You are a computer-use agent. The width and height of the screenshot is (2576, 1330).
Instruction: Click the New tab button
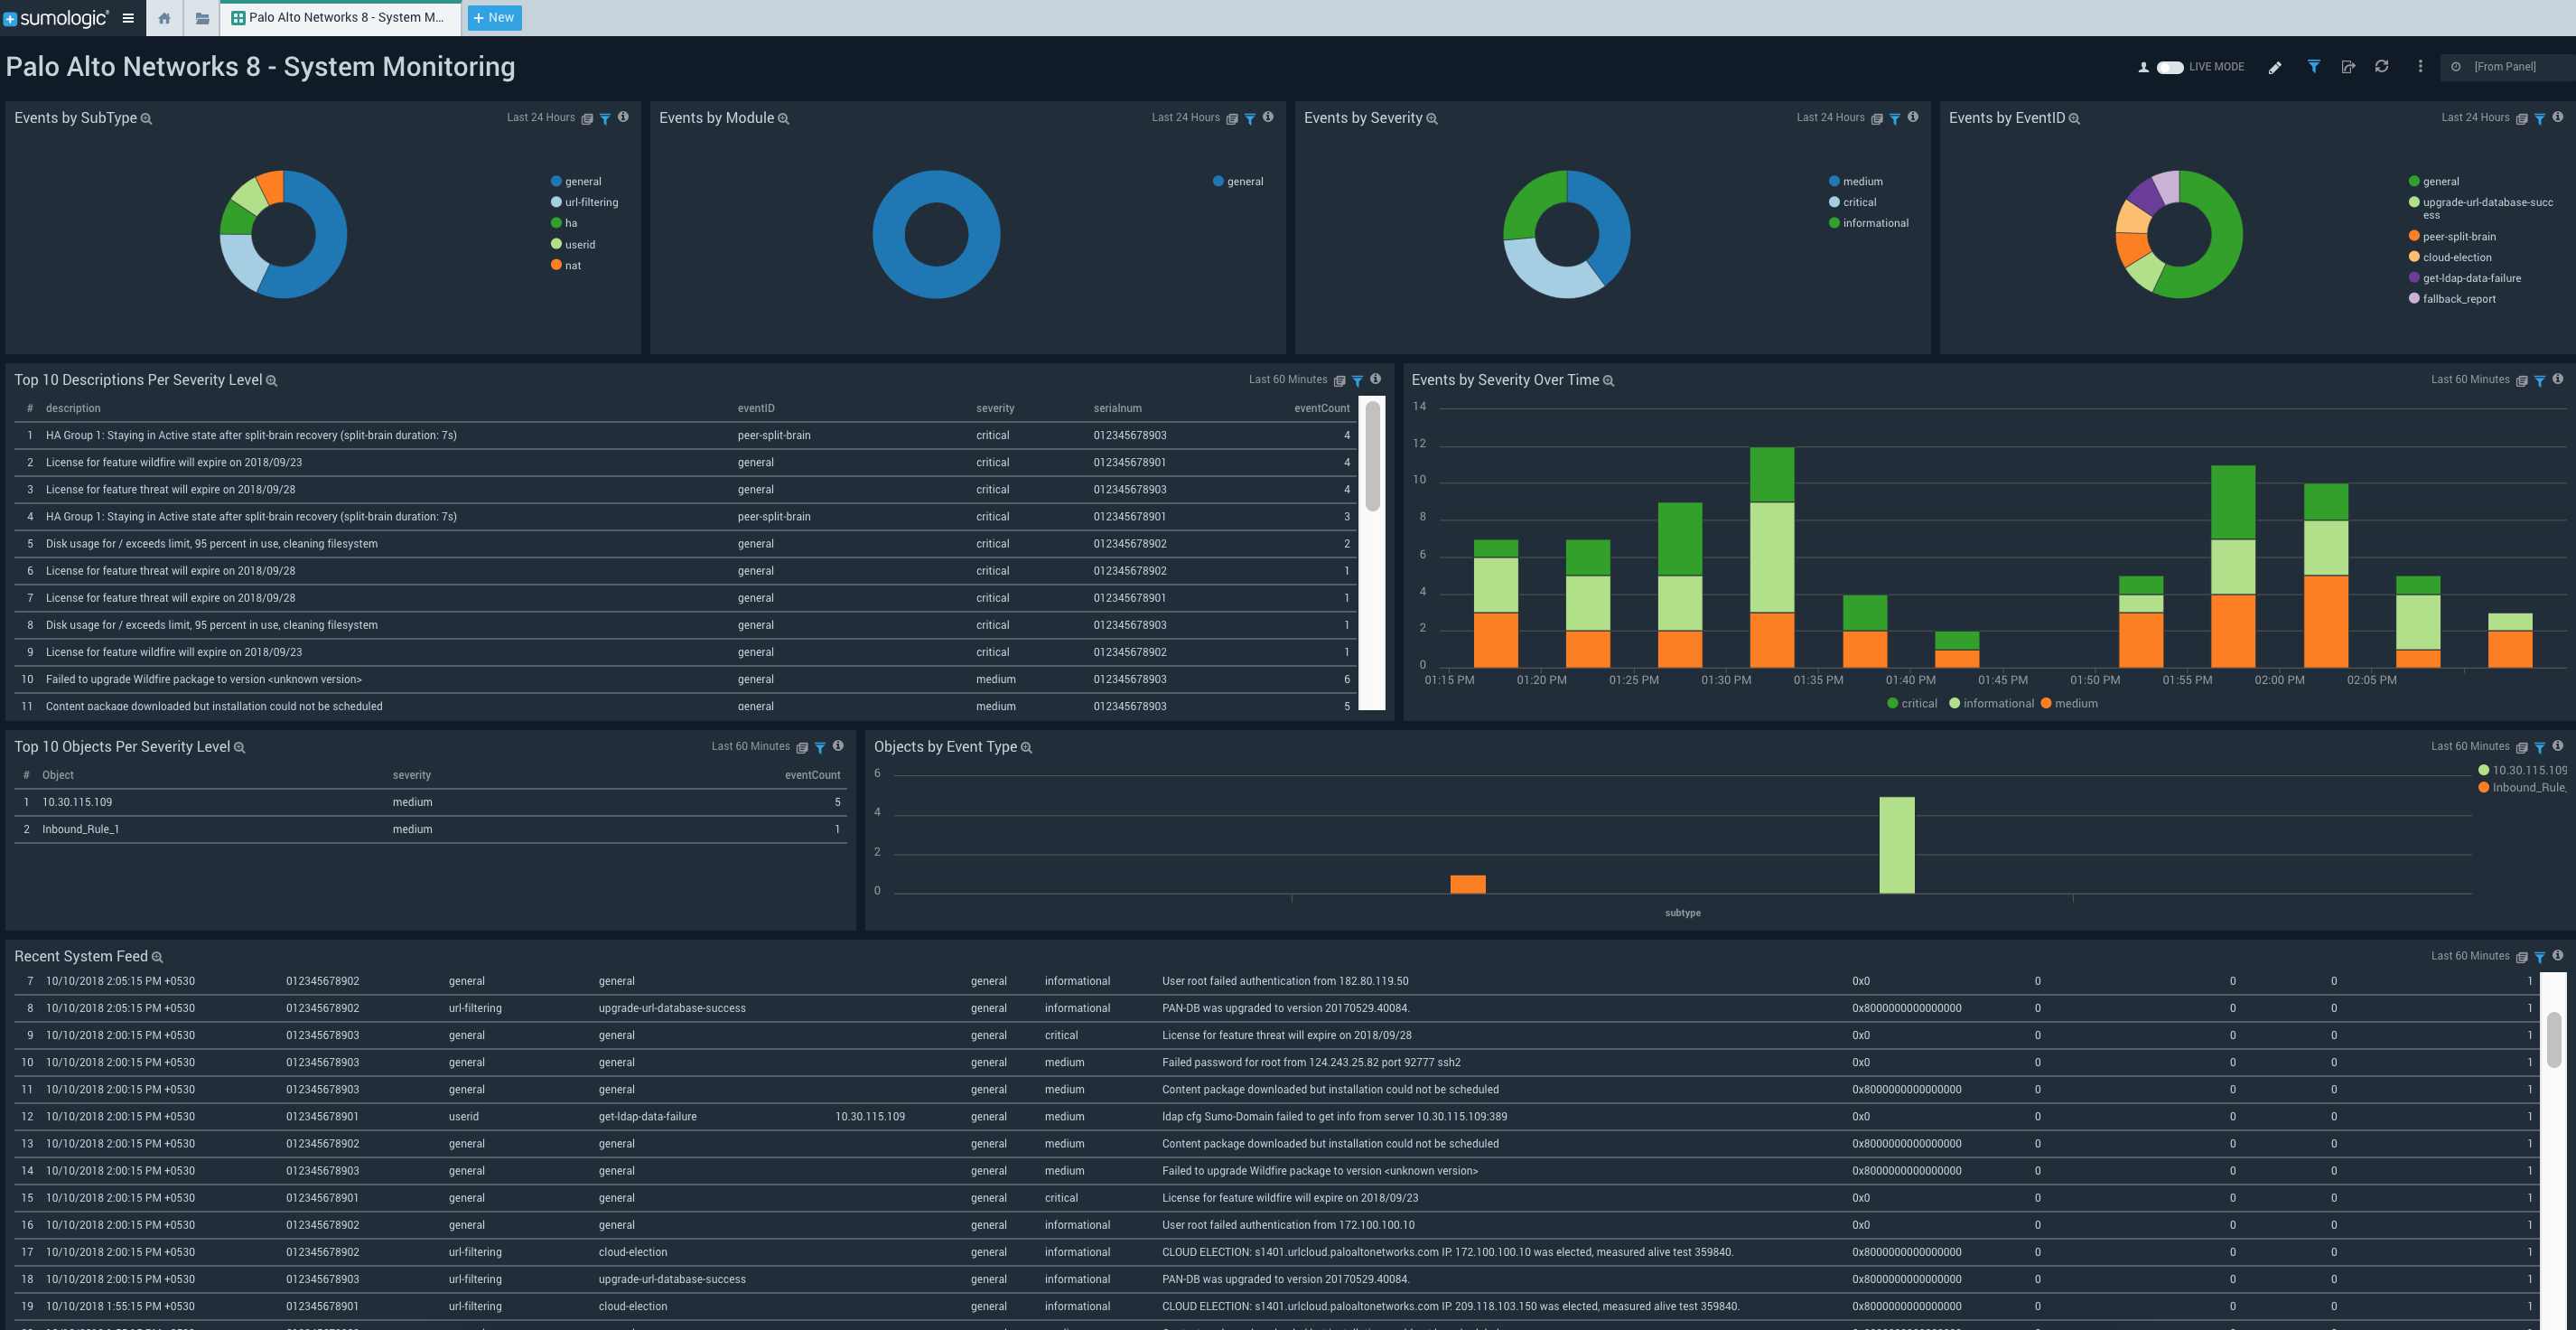pyautogui.click(x=494, y=18)
